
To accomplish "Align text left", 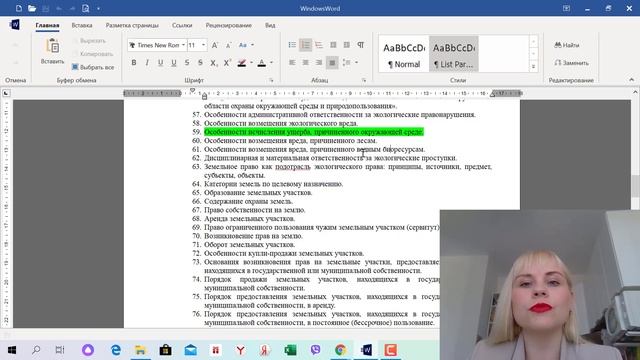I will [x=292, y=63].
